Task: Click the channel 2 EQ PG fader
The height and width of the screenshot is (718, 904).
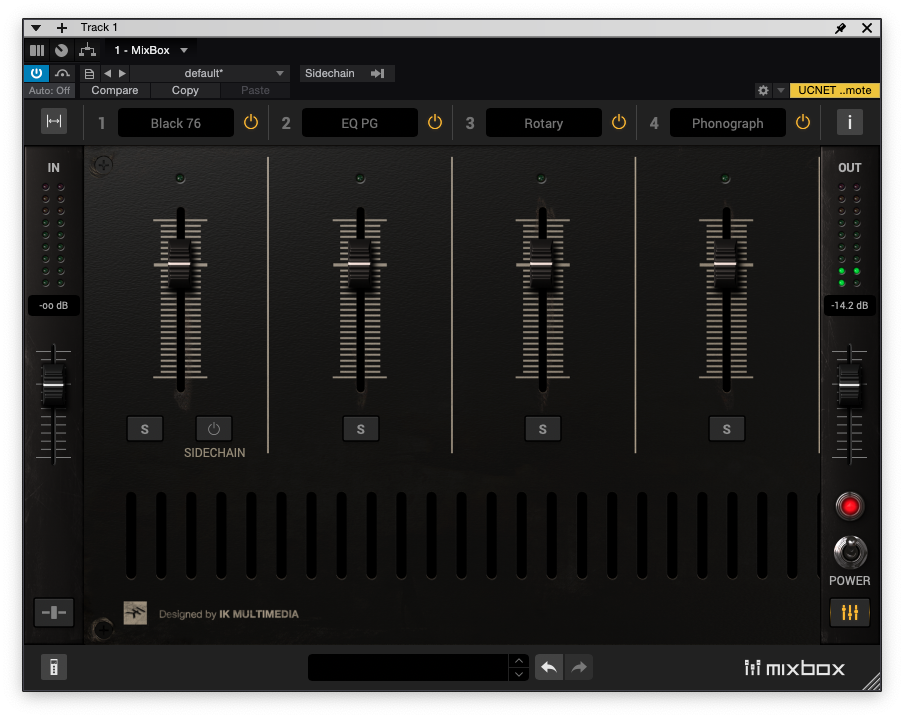Action: (x=359, y=264)
